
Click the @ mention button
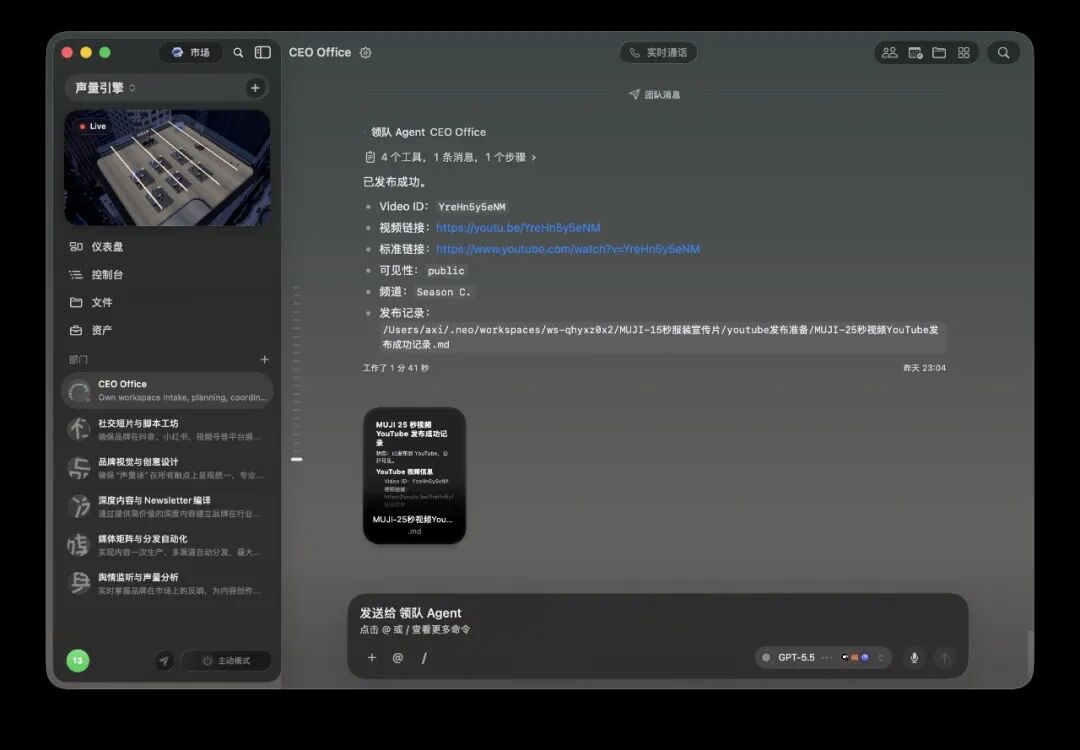397,658
